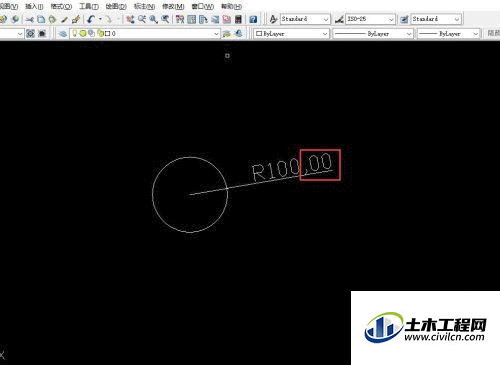500x365 pixels.
Task: Activate Zoom Window magnifier icon
Action: (153, 19)
